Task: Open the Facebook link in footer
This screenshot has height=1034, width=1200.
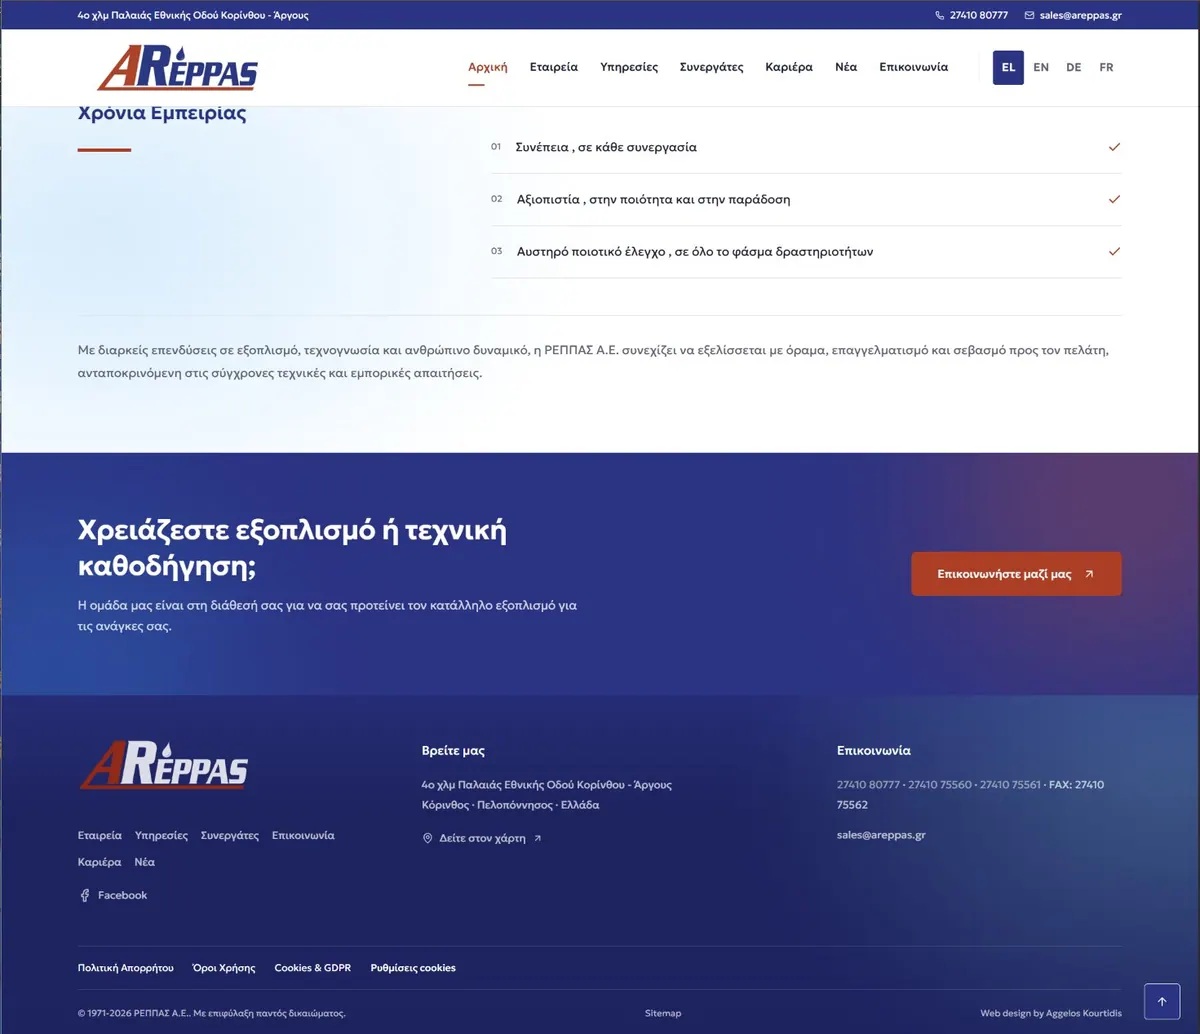Action: tap(113, 895)
